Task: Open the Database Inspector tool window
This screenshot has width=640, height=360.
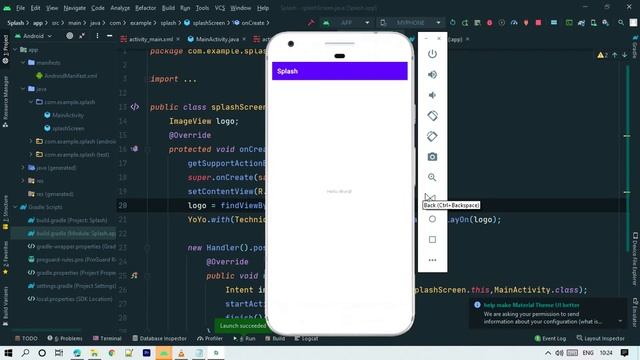Action: (160, 338)
